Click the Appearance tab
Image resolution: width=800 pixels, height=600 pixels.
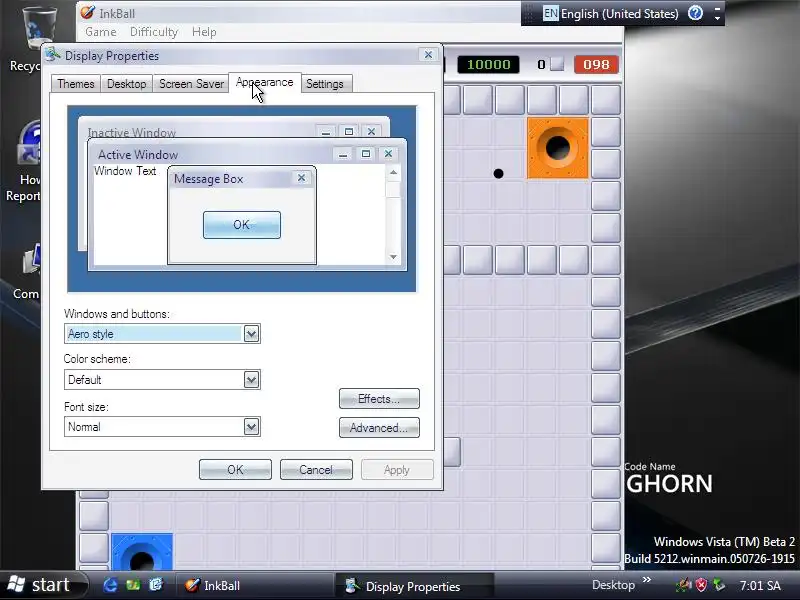point(265,83)
